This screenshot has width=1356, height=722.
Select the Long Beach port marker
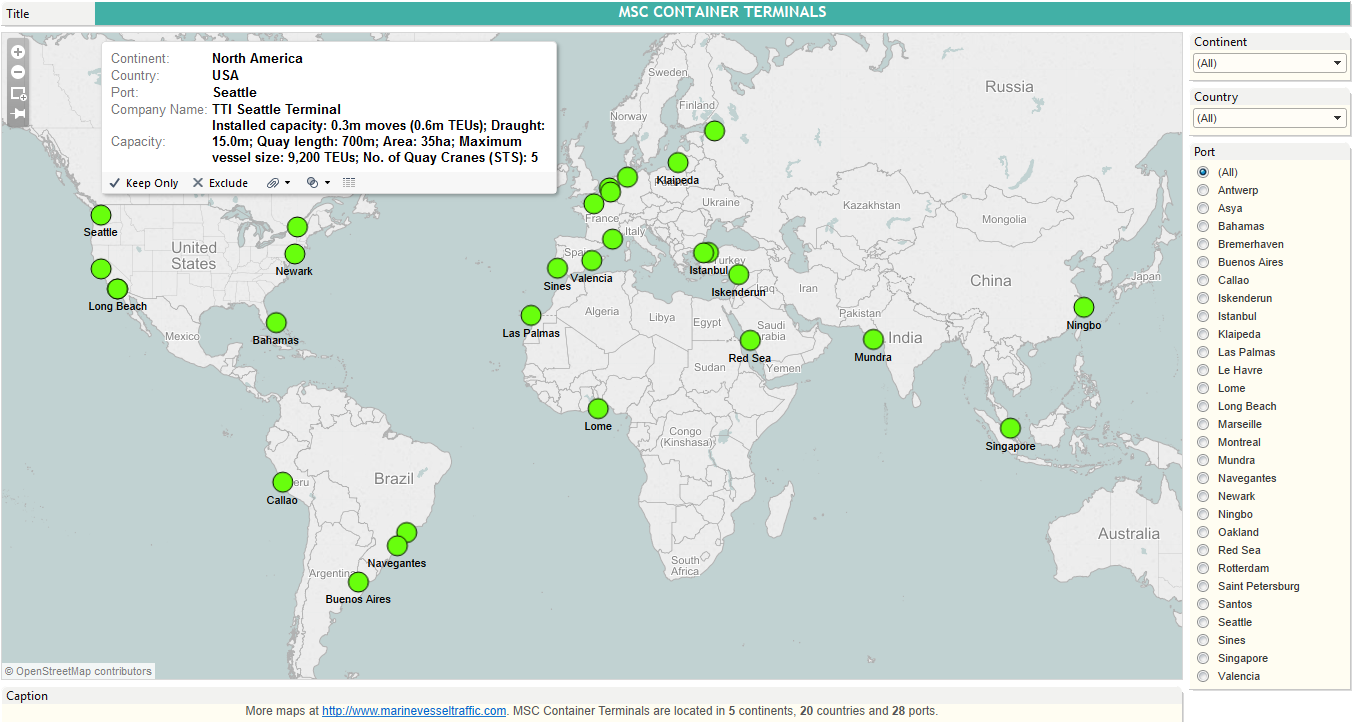tap(118, 289)
